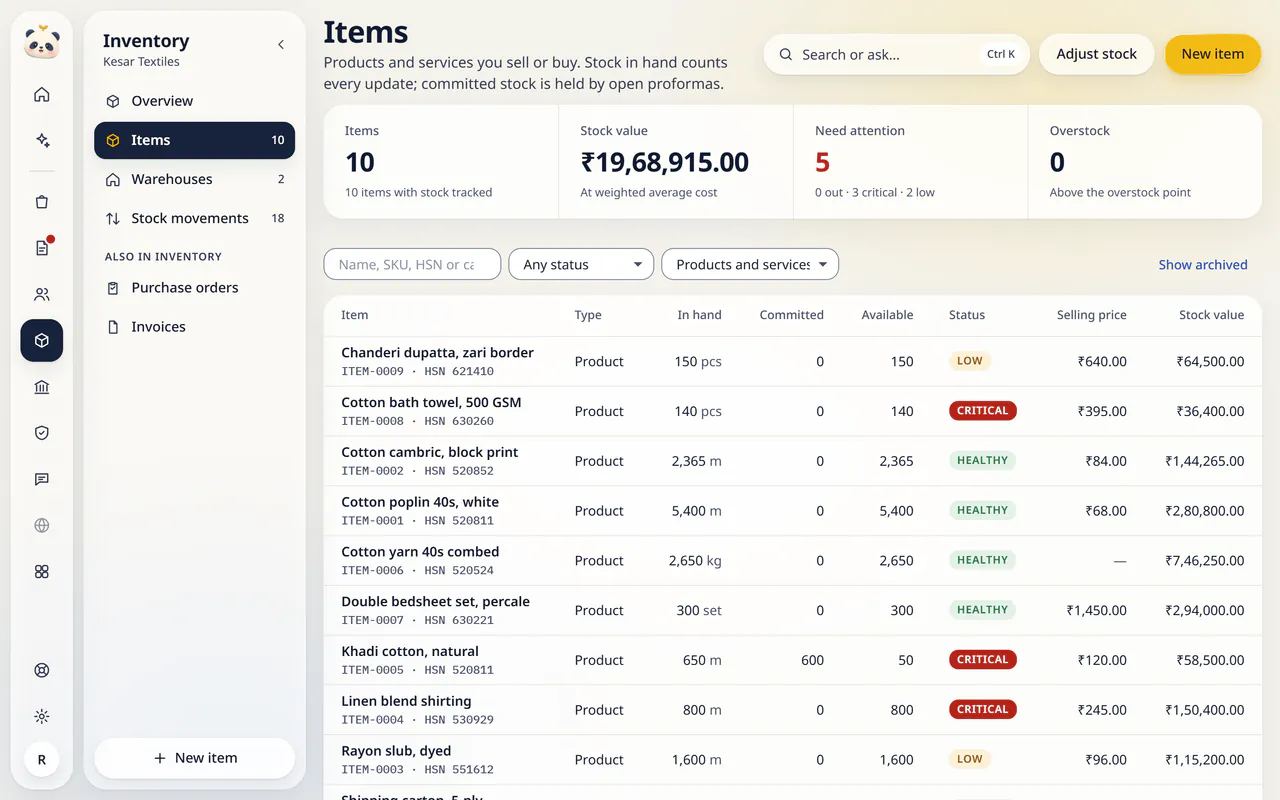
Task: Click the sidebar bottom New item button
Action: 194,758
